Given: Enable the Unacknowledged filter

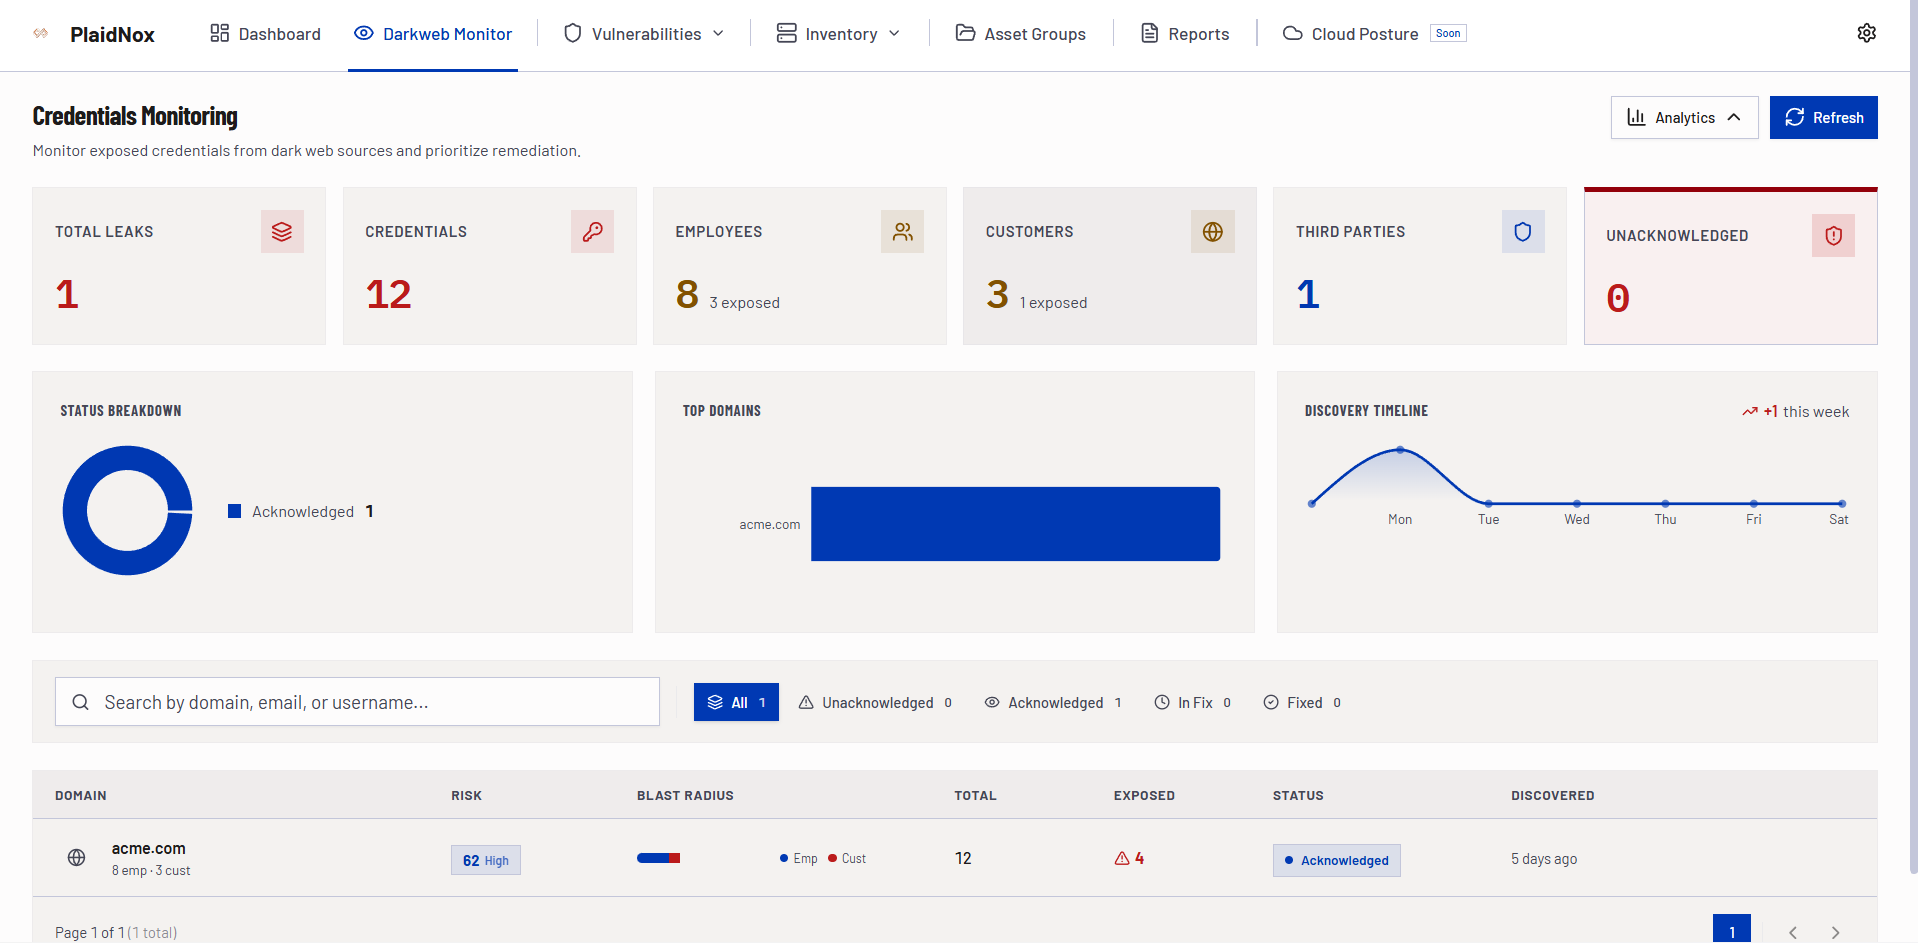Looking at the screenshot, I should pyautogui.click(x=875, y=702).
